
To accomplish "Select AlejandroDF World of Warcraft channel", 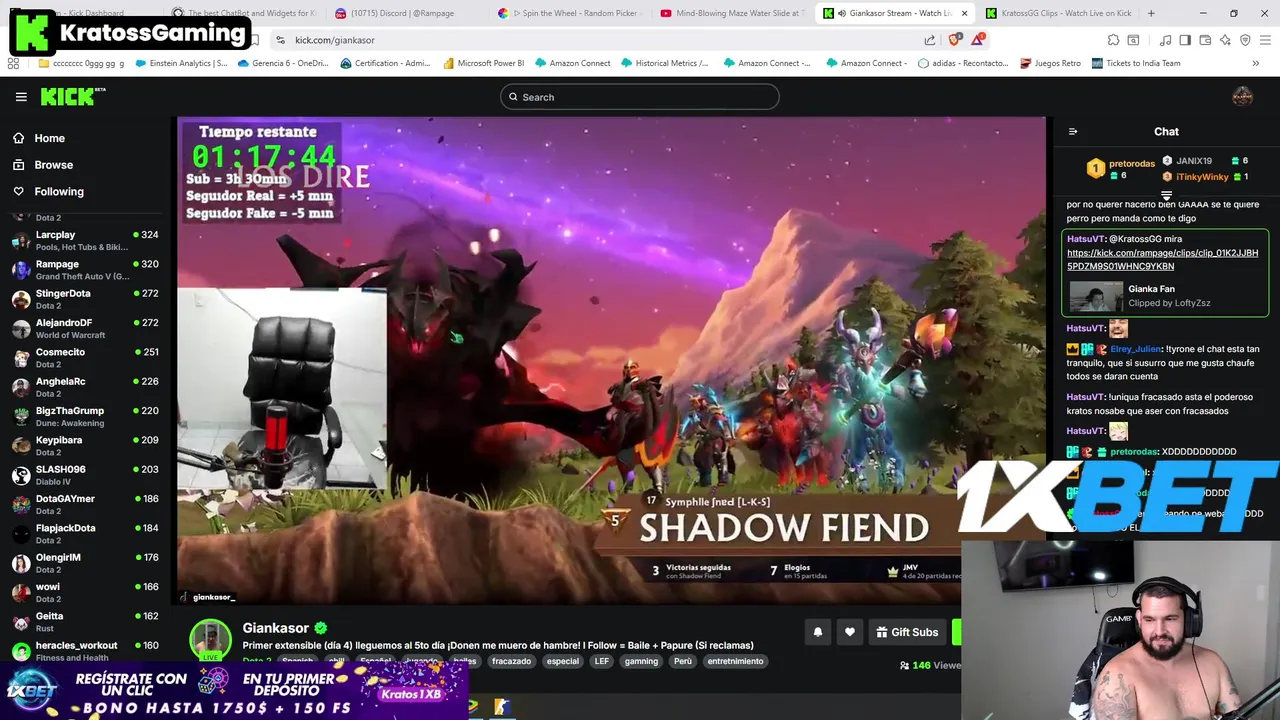I will tap(85, 328).
